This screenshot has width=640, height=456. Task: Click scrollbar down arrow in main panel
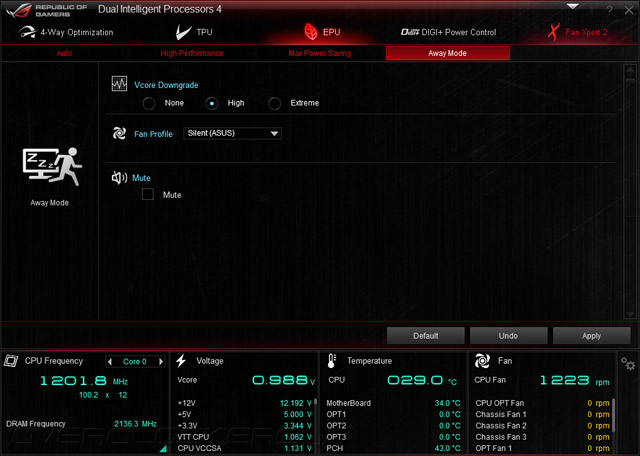(x=630, y=314)
